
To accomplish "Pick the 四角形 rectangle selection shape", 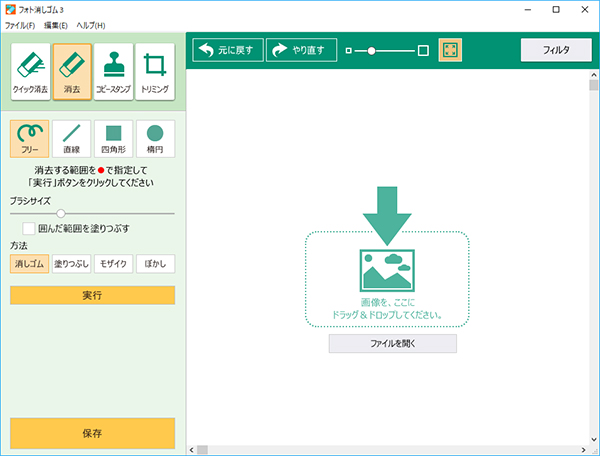I will 113,139.
